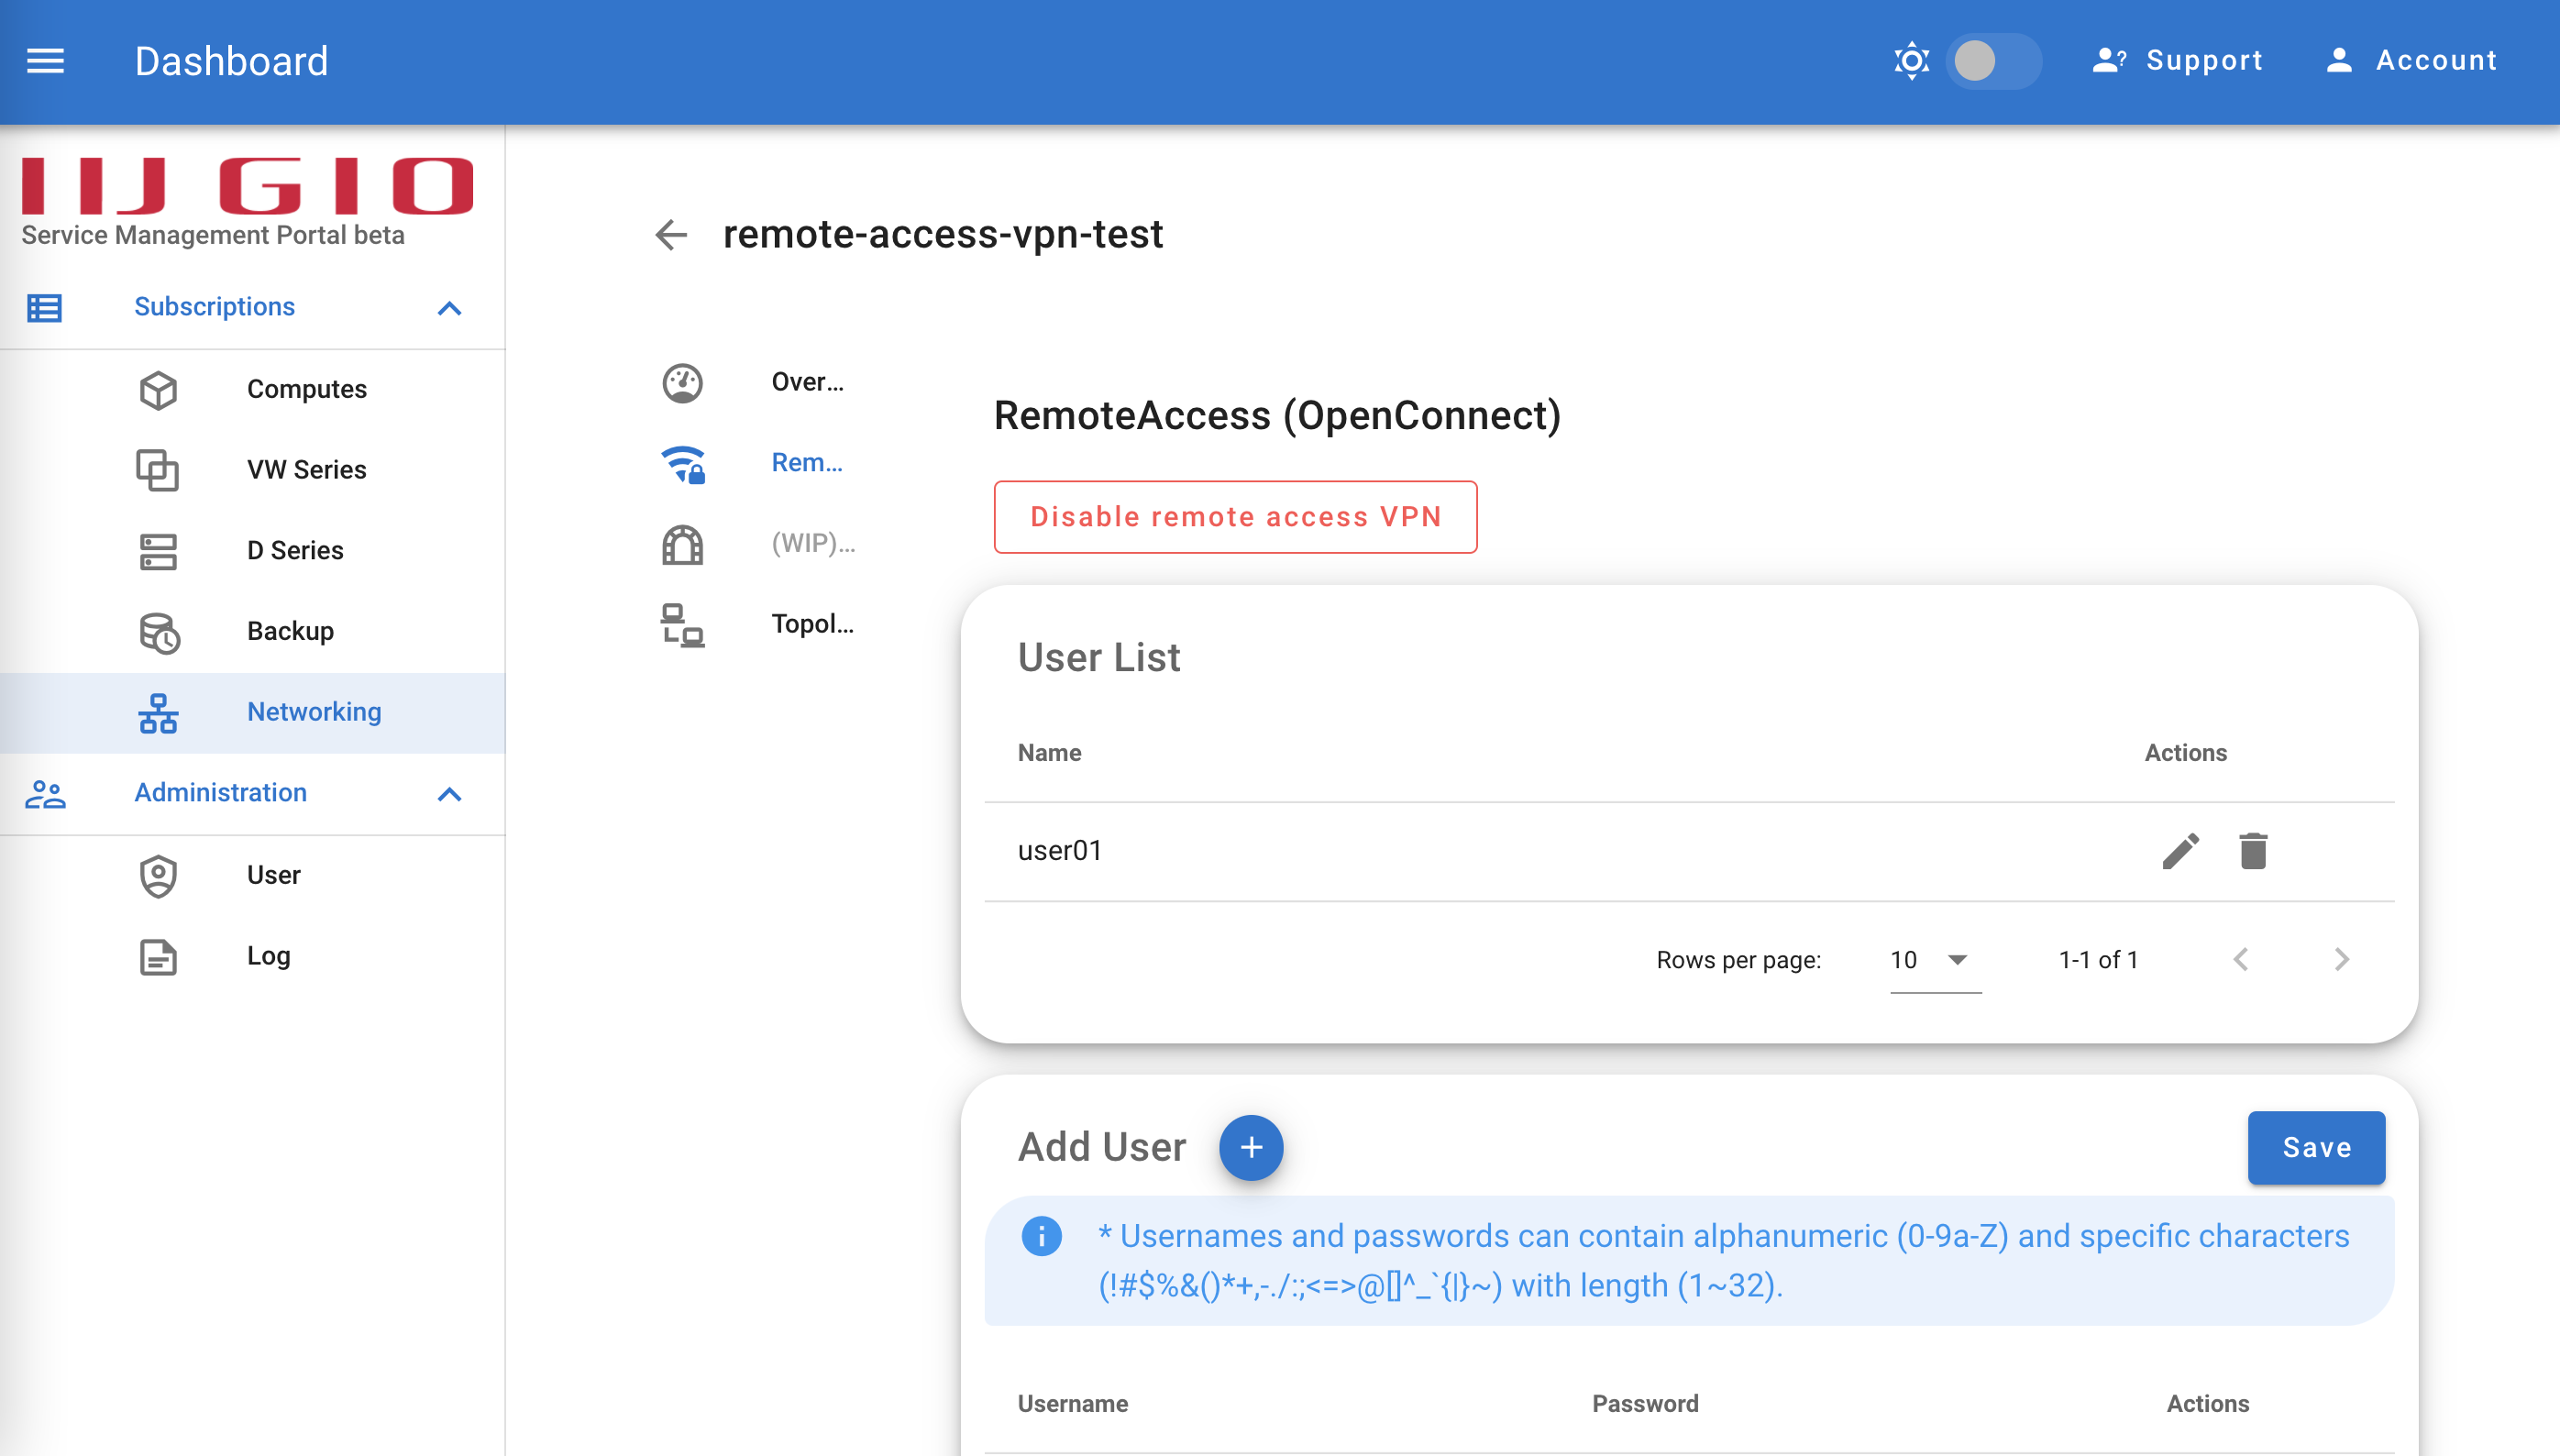Go to next page of user list

(x=2341, y=960)
